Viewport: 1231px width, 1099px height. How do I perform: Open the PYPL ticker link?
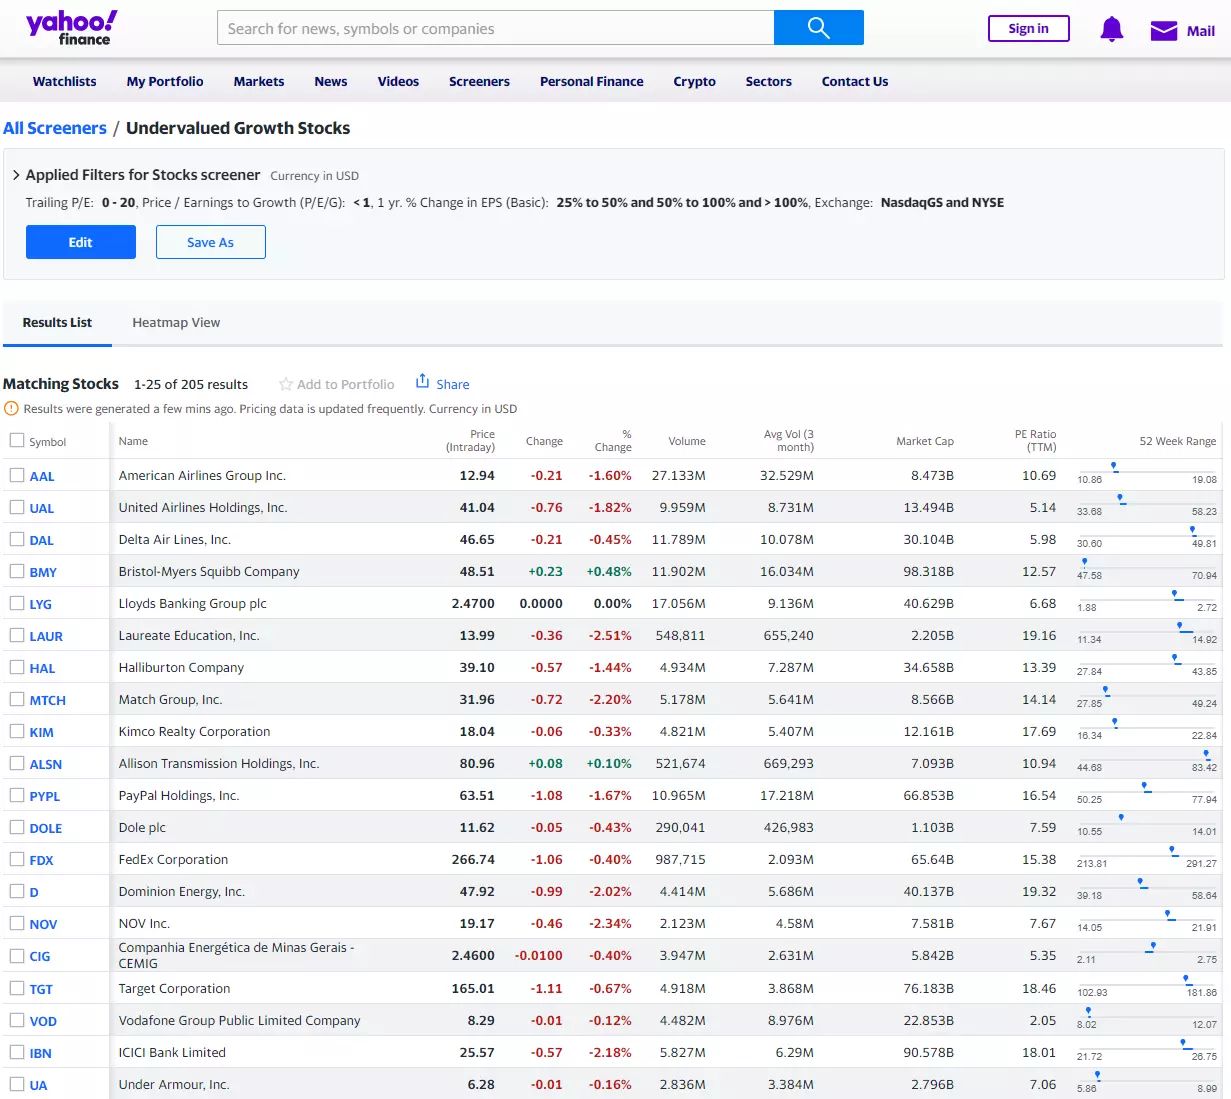pyautogui.click(x=45, y=796)
